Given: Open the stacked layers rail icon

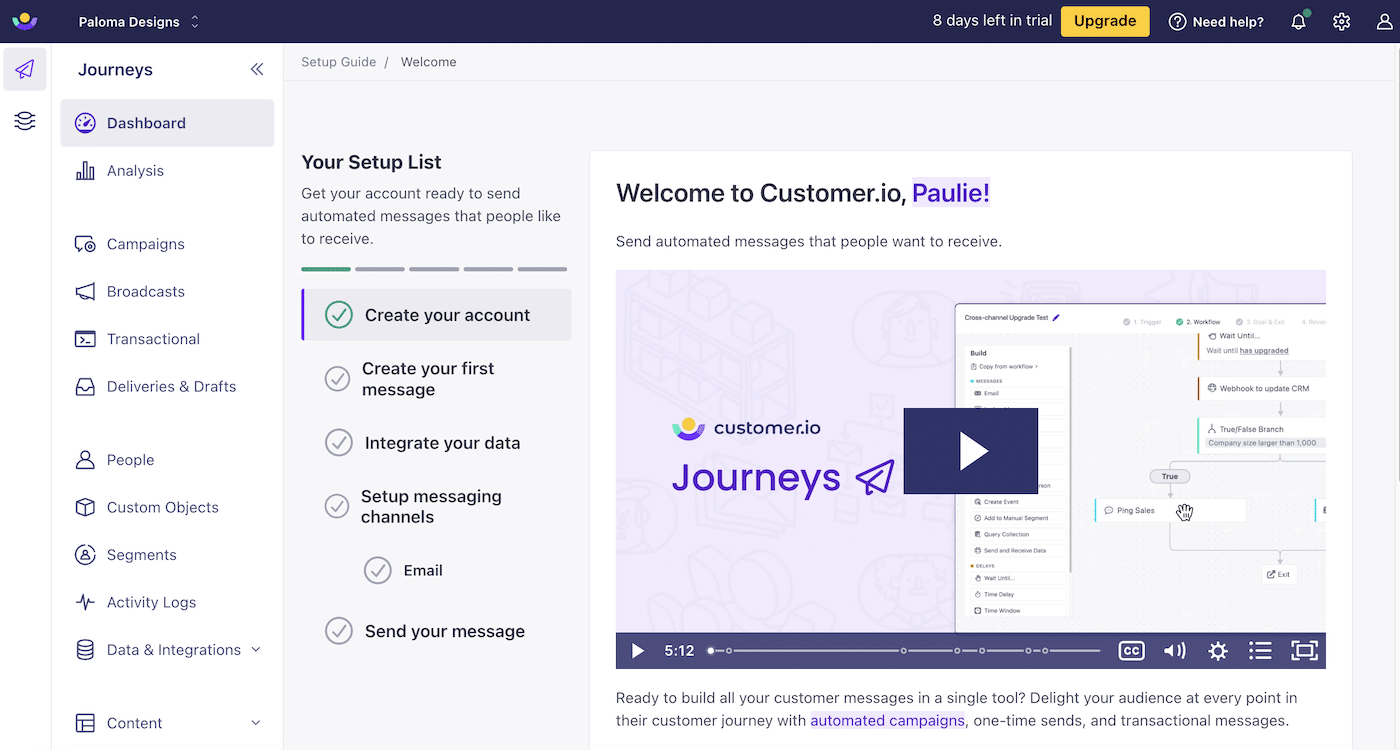Looking at the screenshot, I should point(25,121).
